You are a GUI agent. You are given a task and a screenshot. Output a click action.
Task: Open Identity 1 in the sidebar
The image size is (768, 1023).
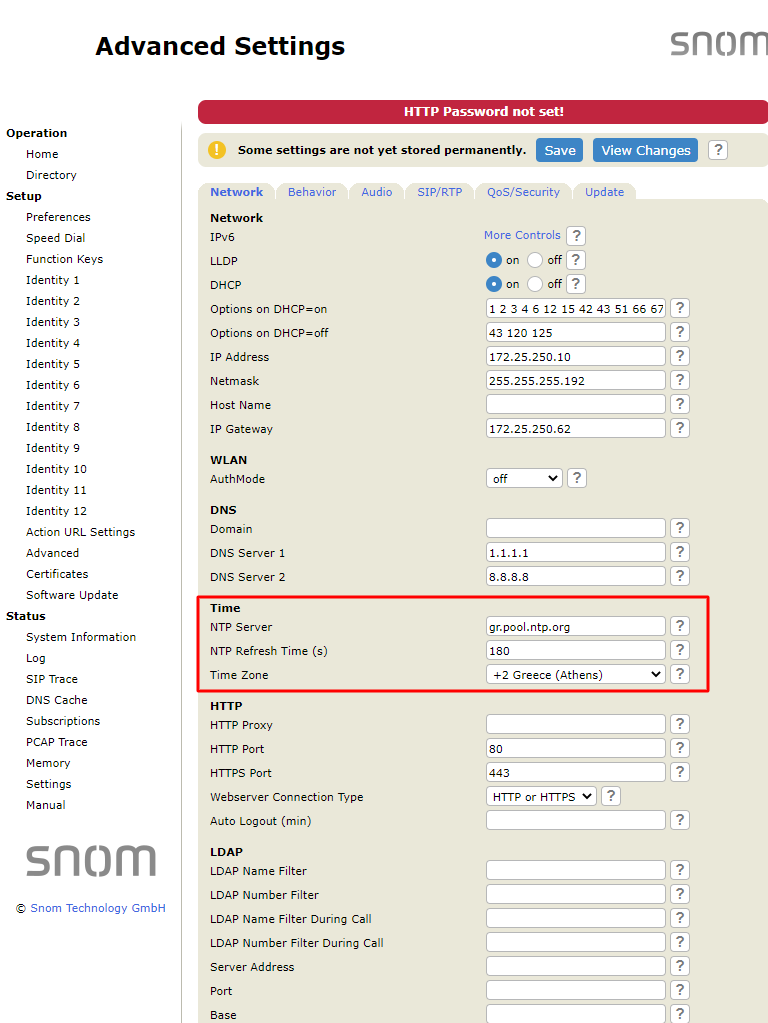[x=53, y=280]
